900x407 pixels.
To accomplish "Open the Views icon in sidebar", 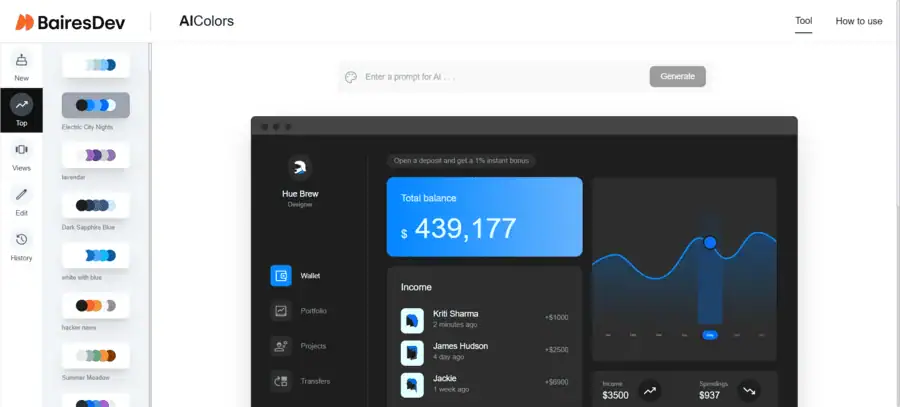I will point(21,150).
